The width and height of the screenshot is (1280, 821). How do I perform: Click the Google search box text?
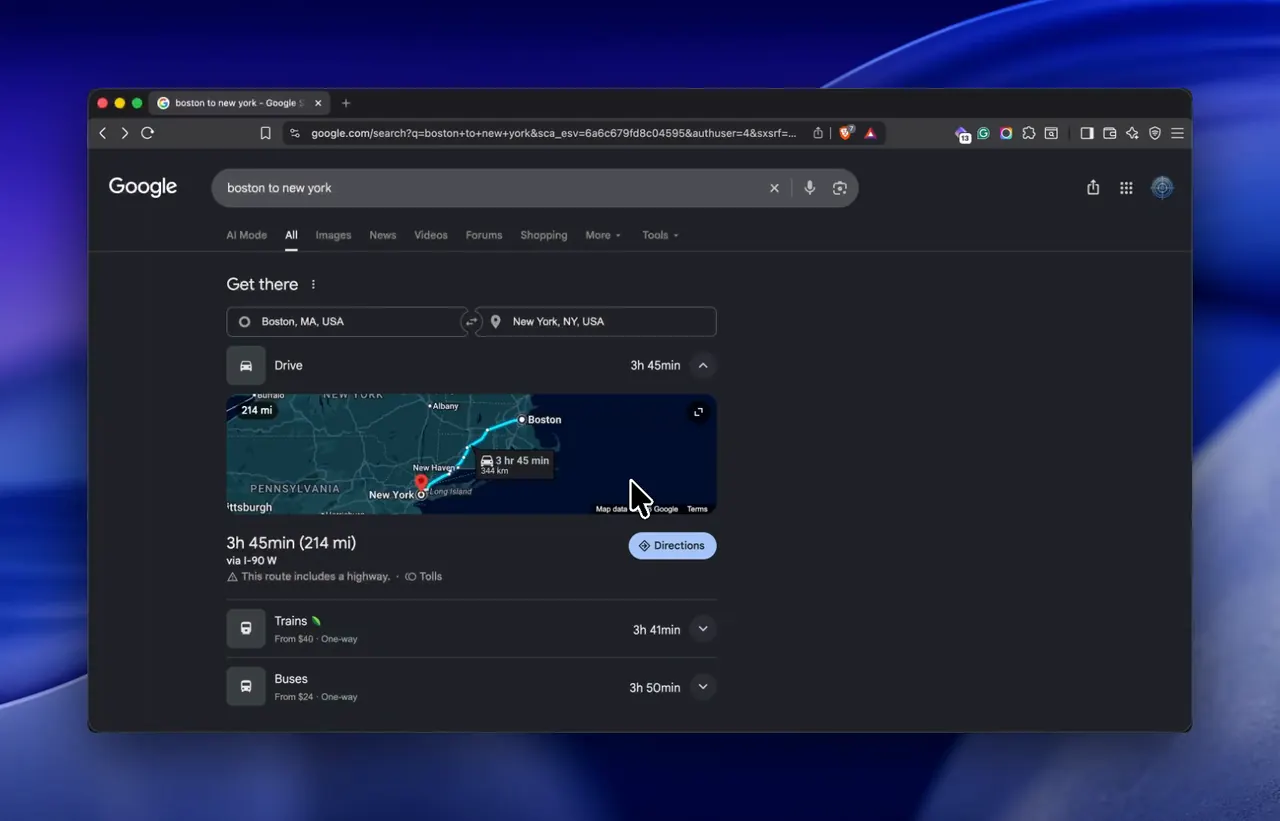click(279, 188)
